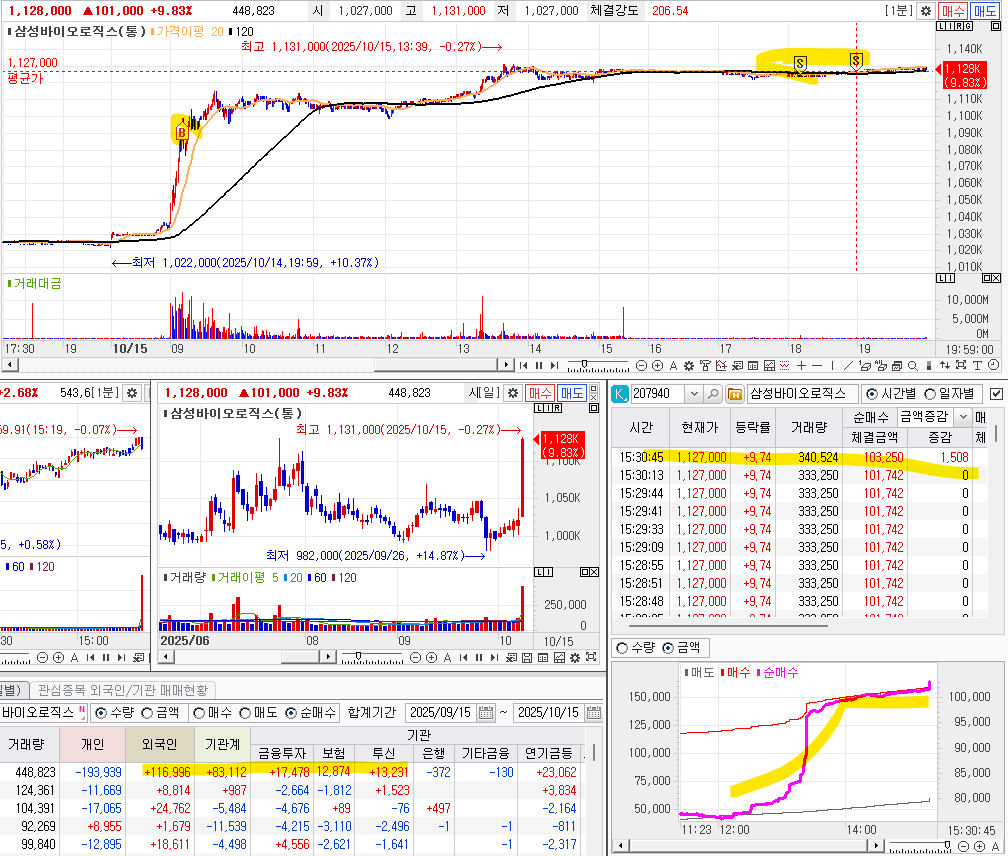This screenshot has width=1008, height=856.
Task: Open the 금액증감 dropdown arrow
Action: 962,417
